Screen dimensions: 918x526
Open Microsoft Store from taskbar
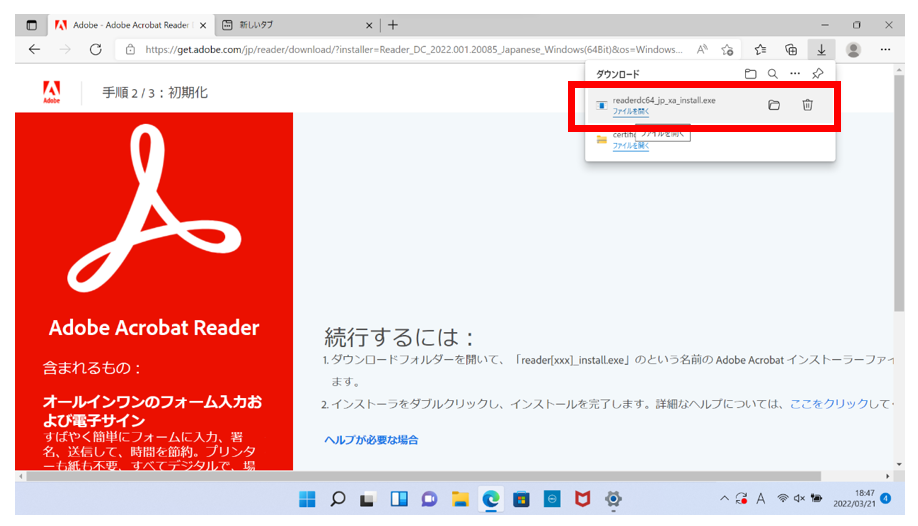[x=521, y=499]
